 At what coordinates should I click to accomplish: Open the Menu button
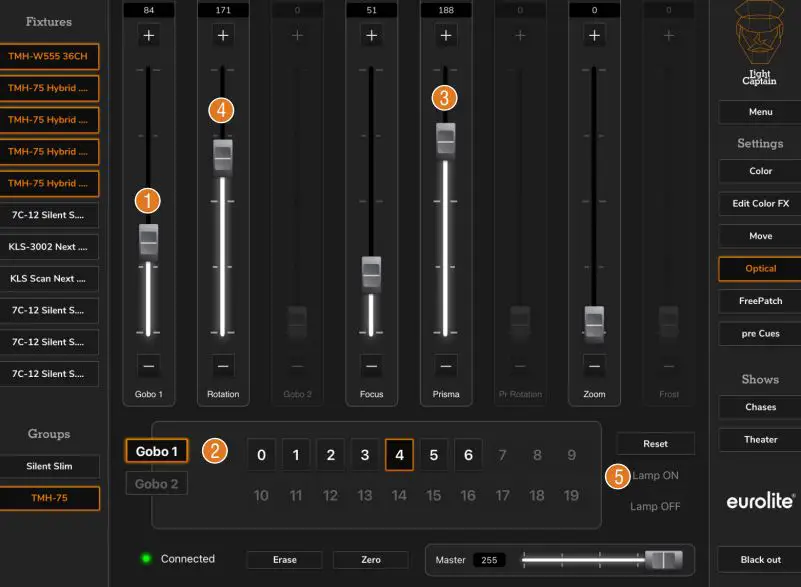tap(760, 112)
